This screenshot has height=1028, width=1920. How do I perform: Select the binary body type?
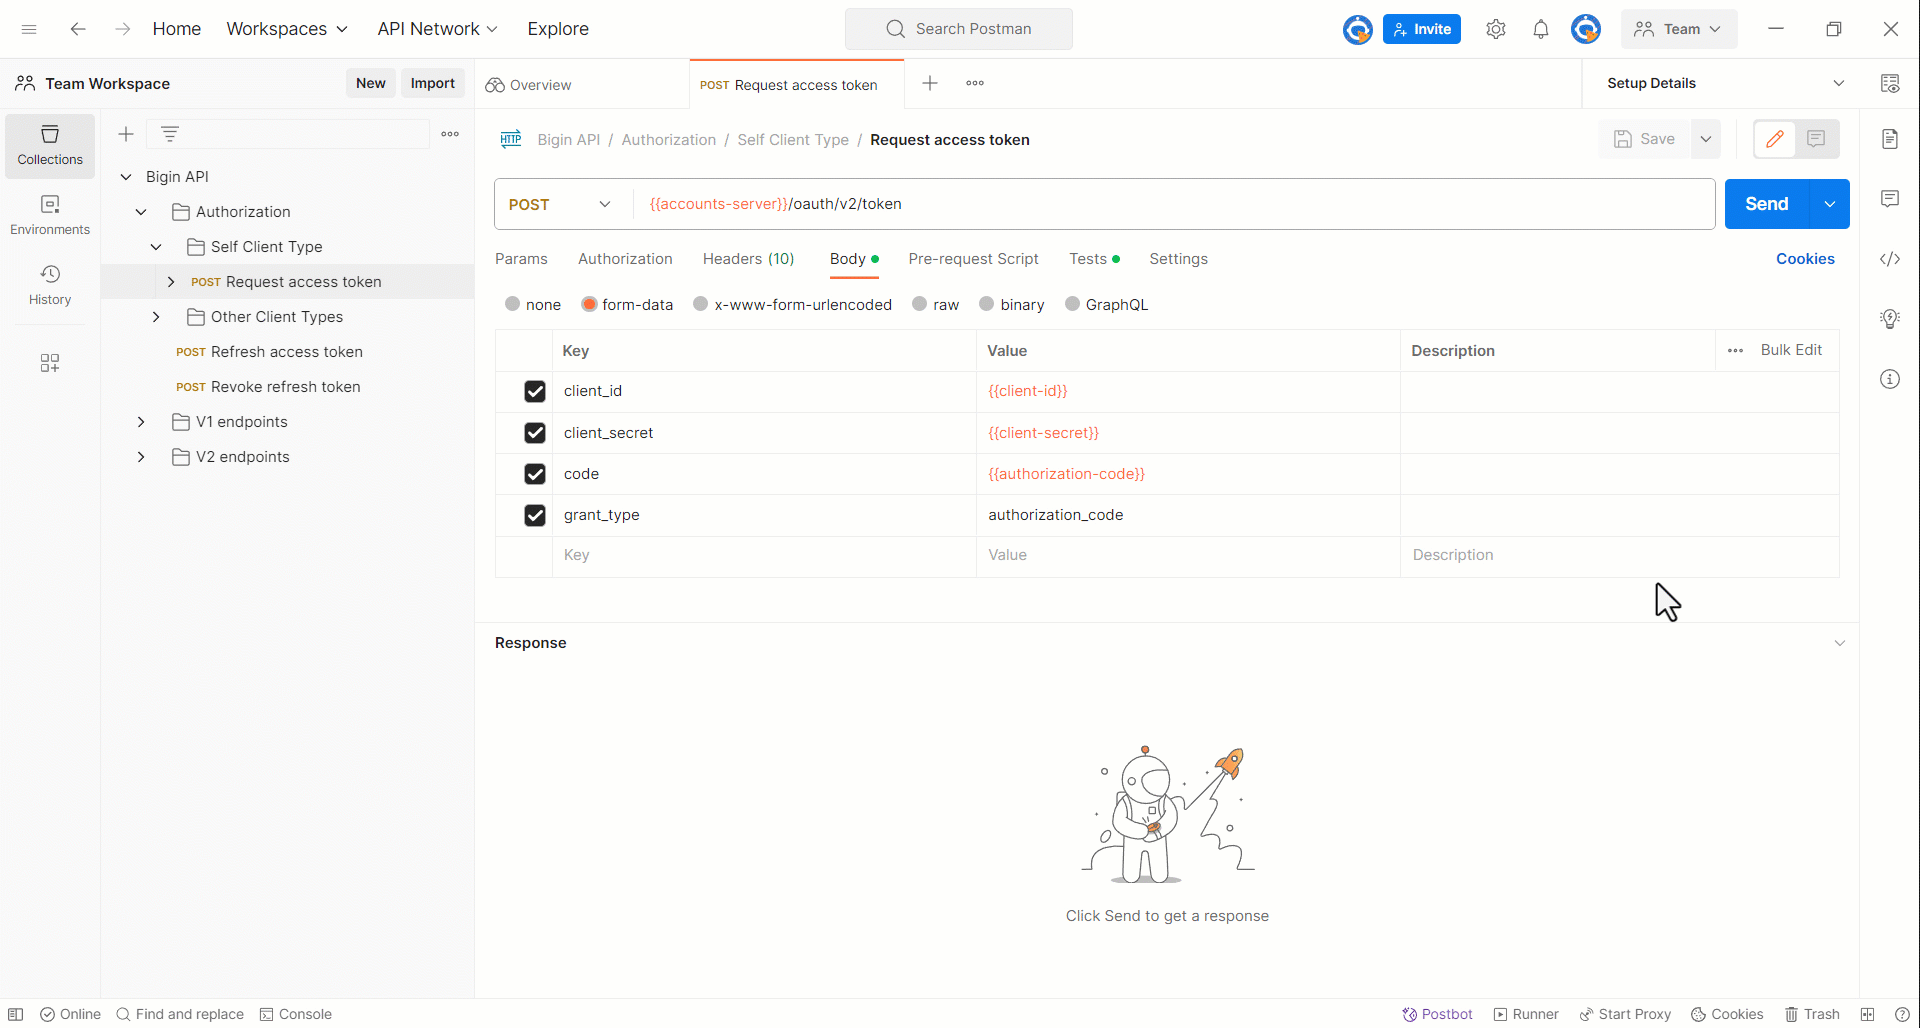point(987,304)
